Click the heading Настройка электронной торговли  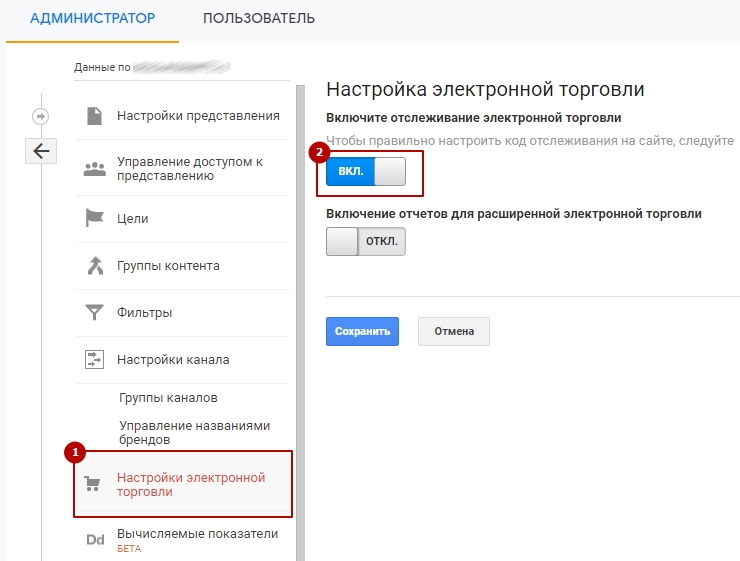[485, 89]
